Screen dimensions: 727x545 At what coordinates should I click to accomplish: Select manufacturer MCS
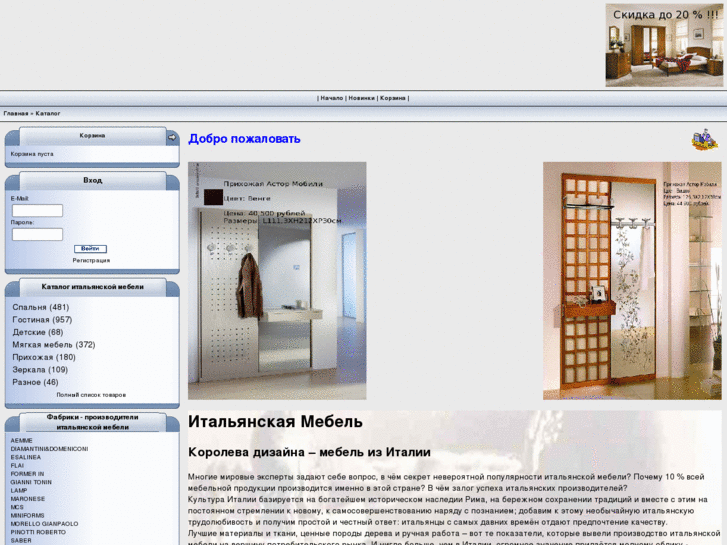coord(17,507)
